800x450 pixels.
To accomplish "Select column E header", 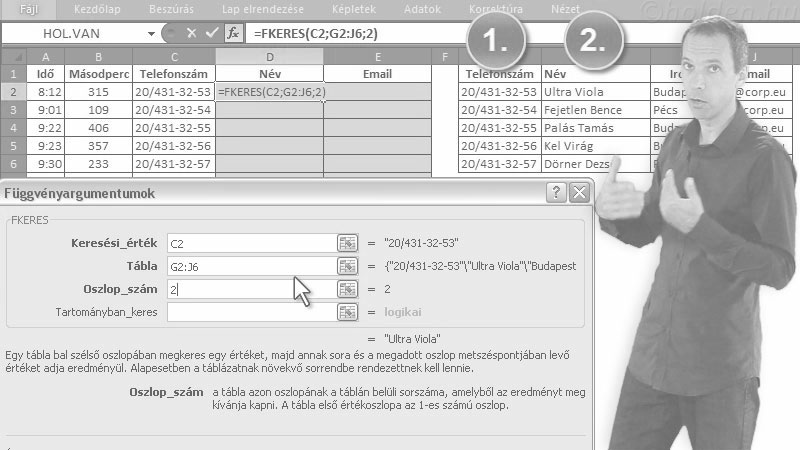I will (x=377, y=57).
